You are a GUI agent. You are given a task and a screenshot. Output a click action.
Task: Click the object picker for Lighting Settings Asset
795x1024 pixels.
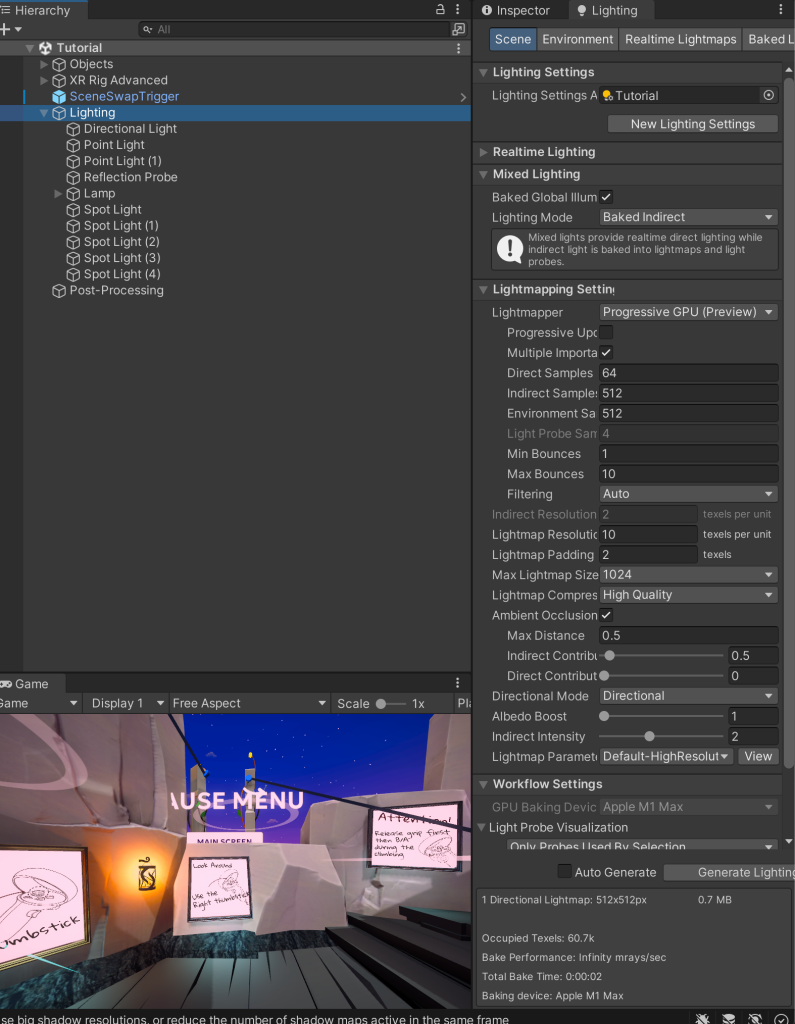[769, 96]
